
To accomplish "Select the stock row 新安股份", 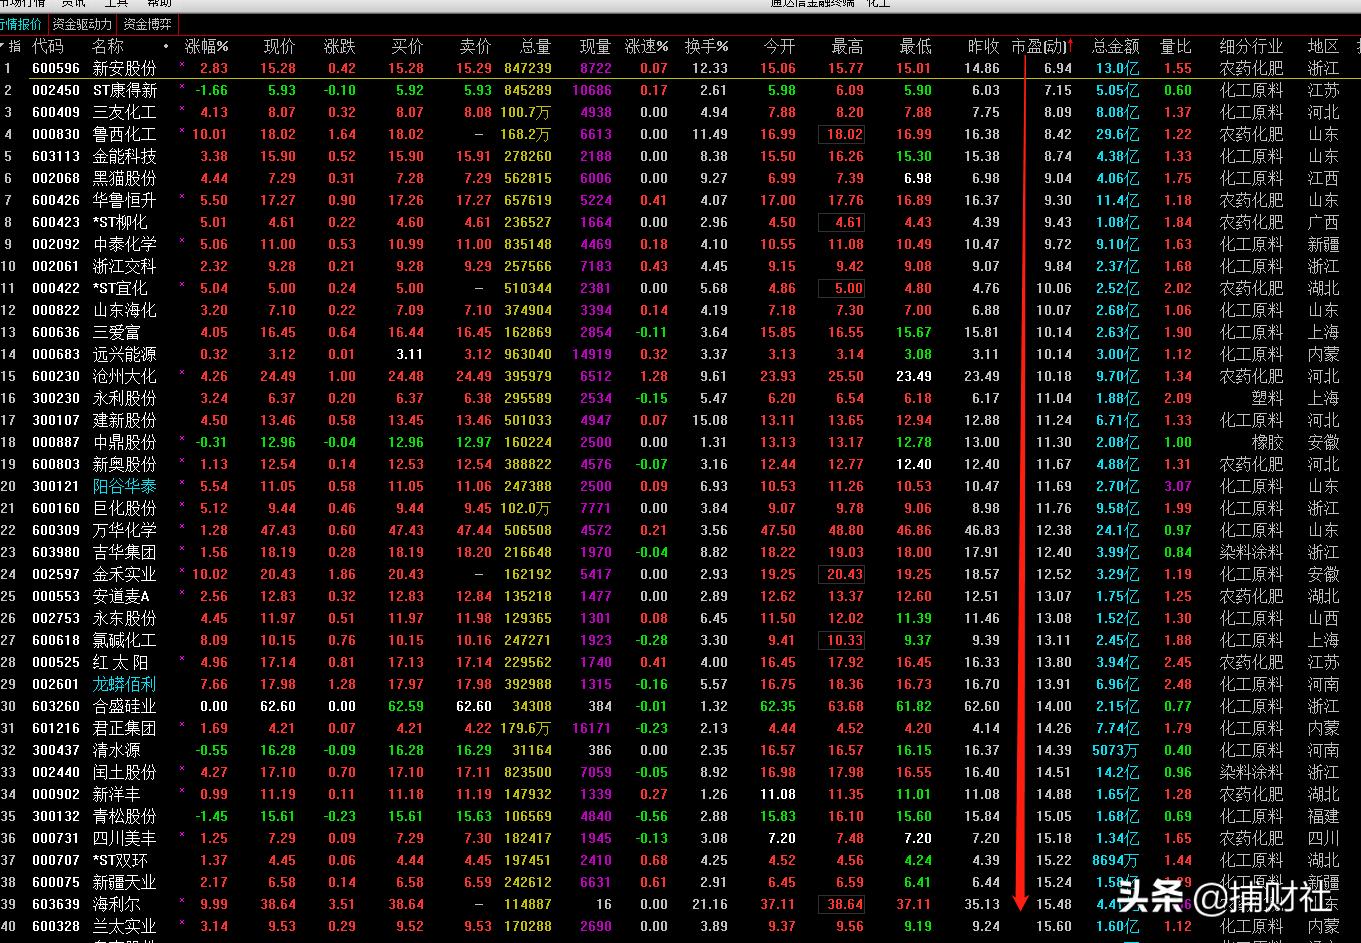I will [x=124, y=68].
